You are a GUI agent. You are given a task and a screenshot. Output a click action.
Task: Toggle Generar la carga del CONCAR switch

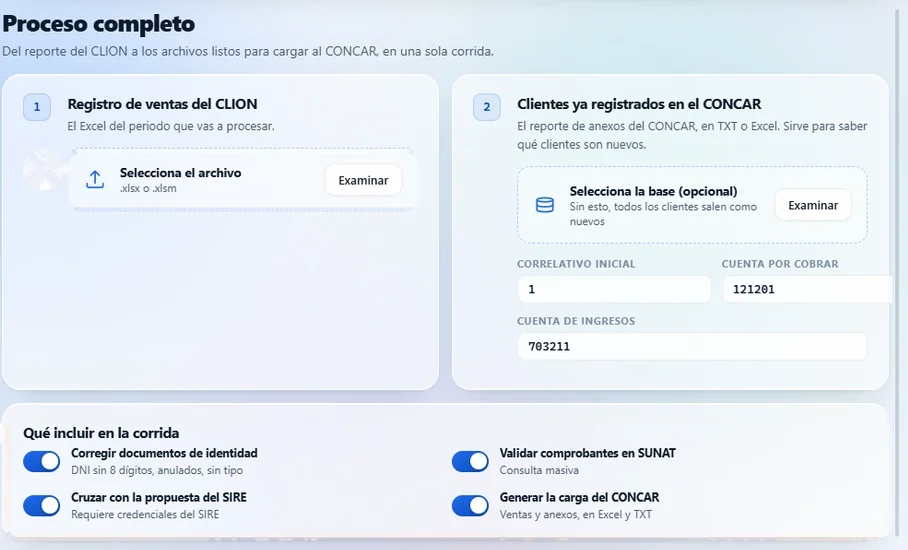coord(470,505)
